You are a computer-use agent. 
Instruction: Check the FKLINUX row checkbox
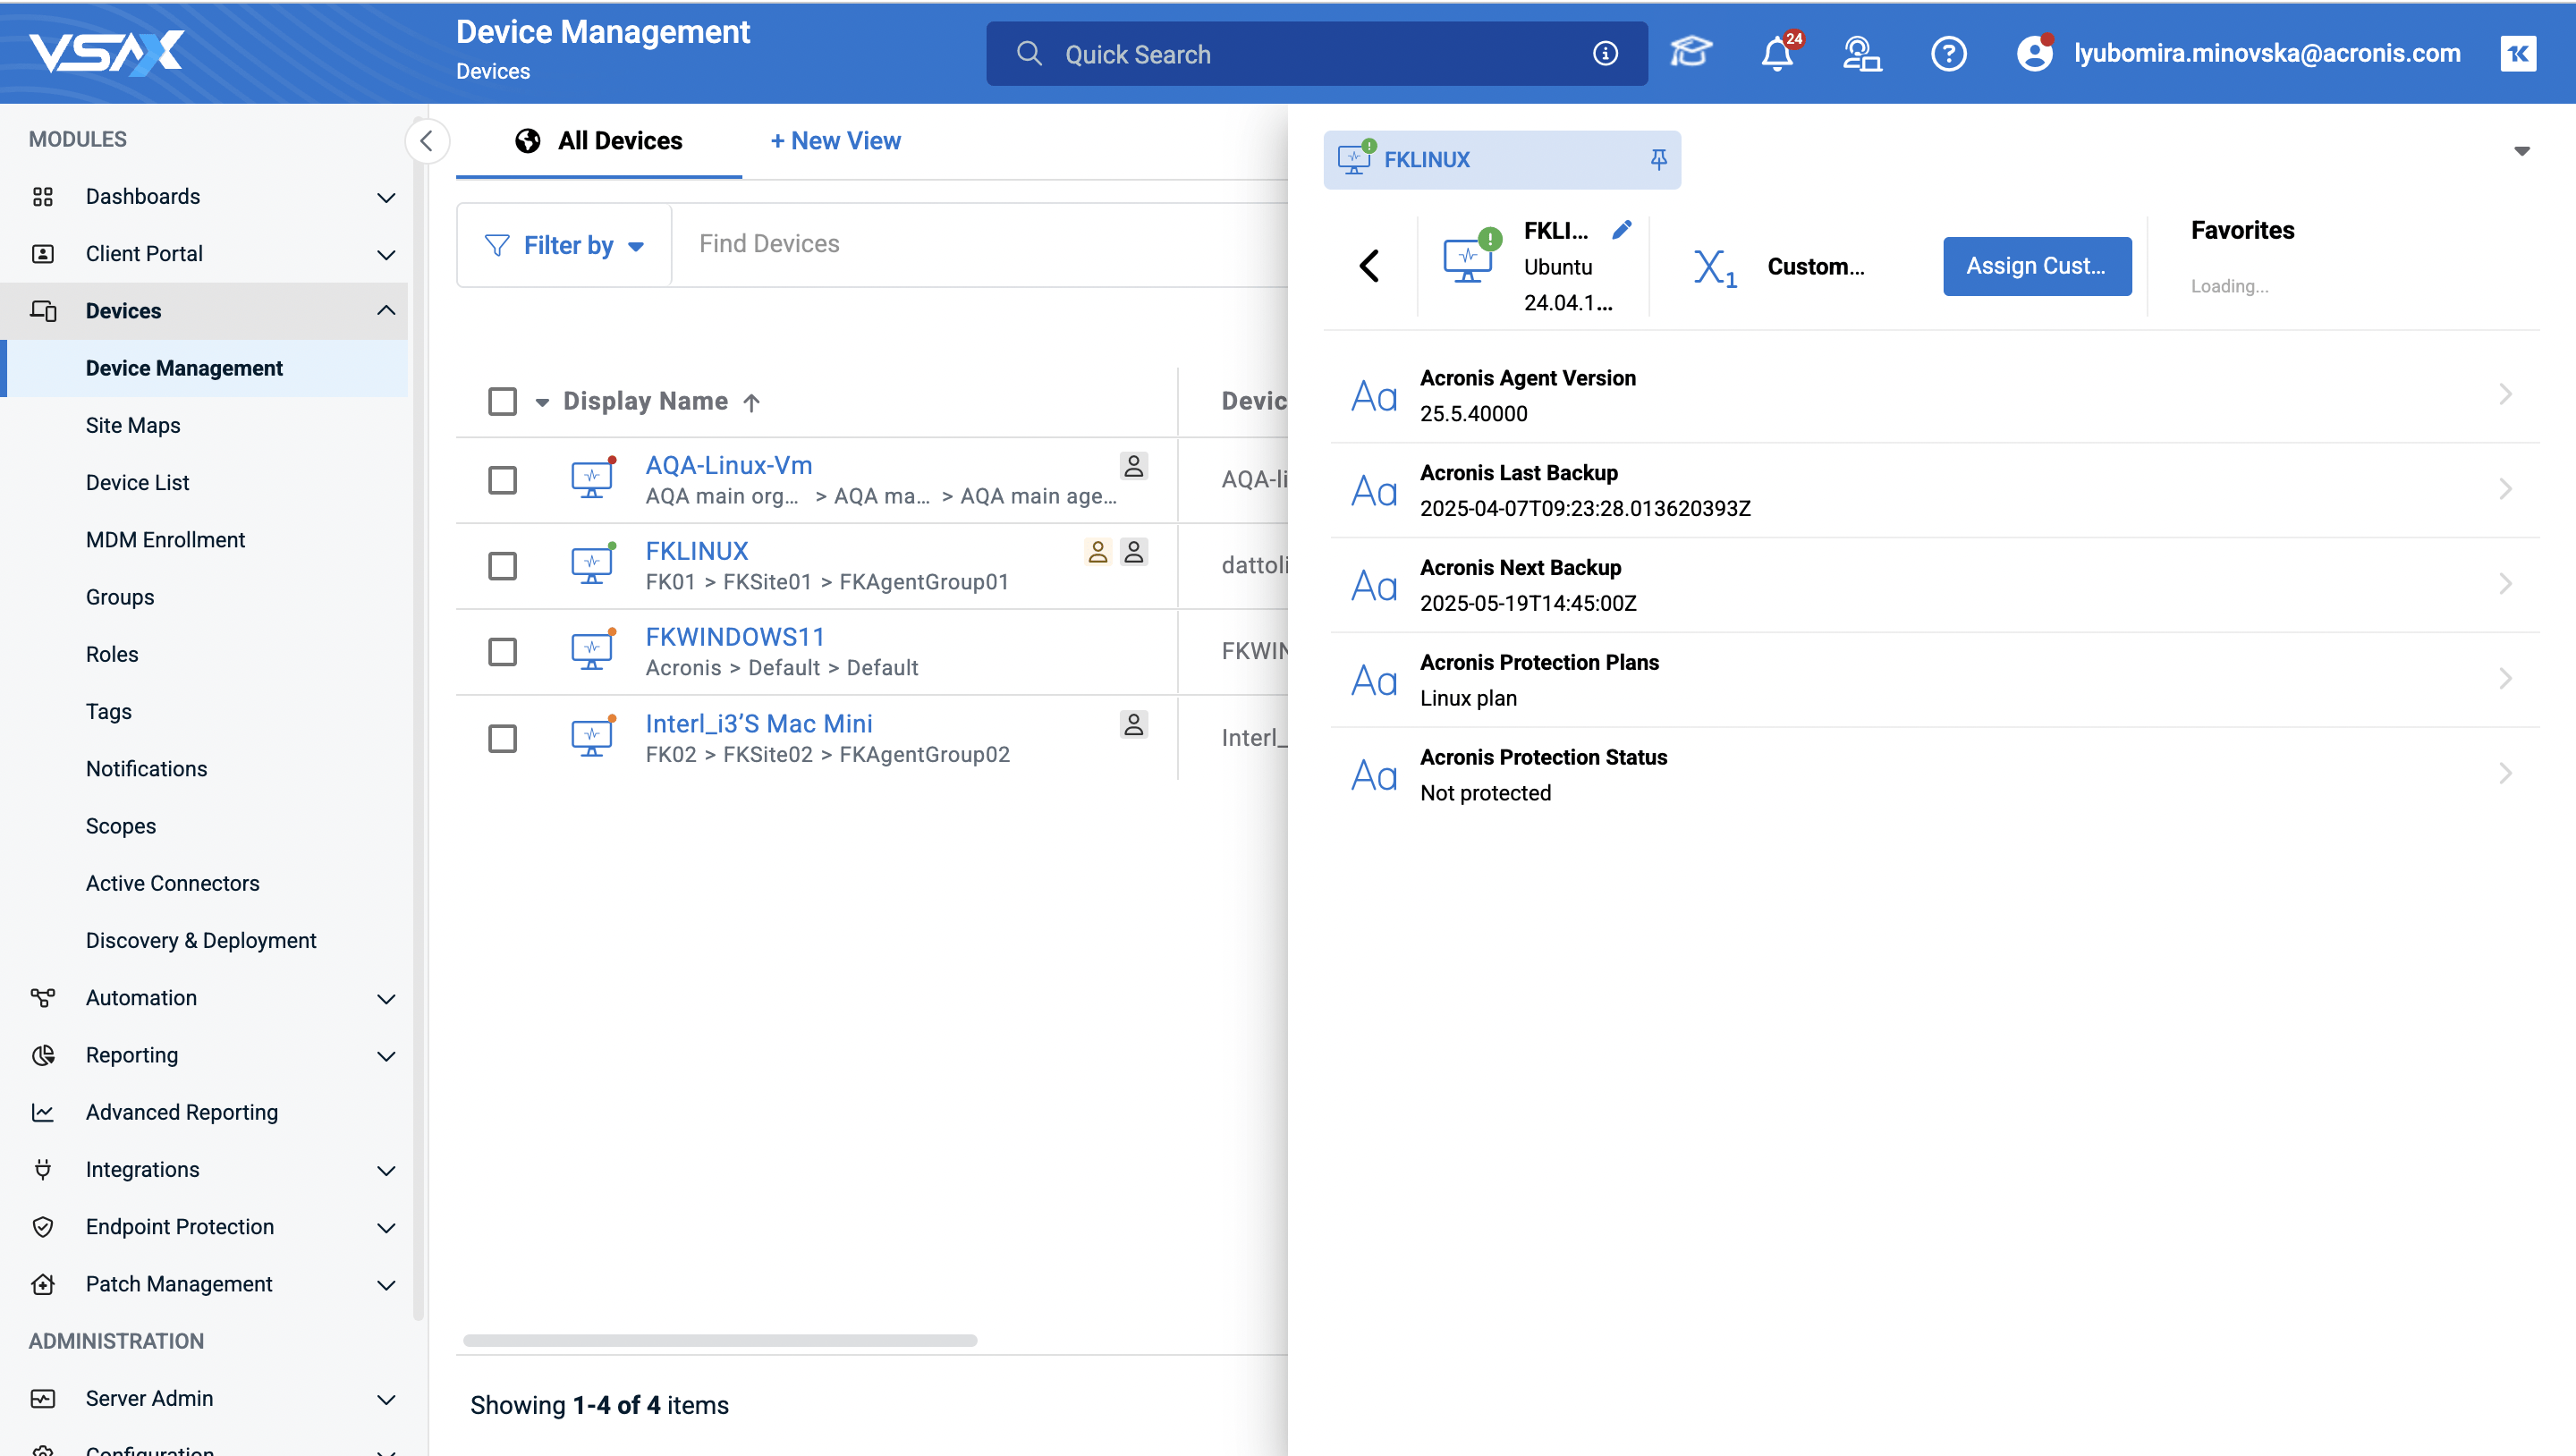(x=502, y=566)
